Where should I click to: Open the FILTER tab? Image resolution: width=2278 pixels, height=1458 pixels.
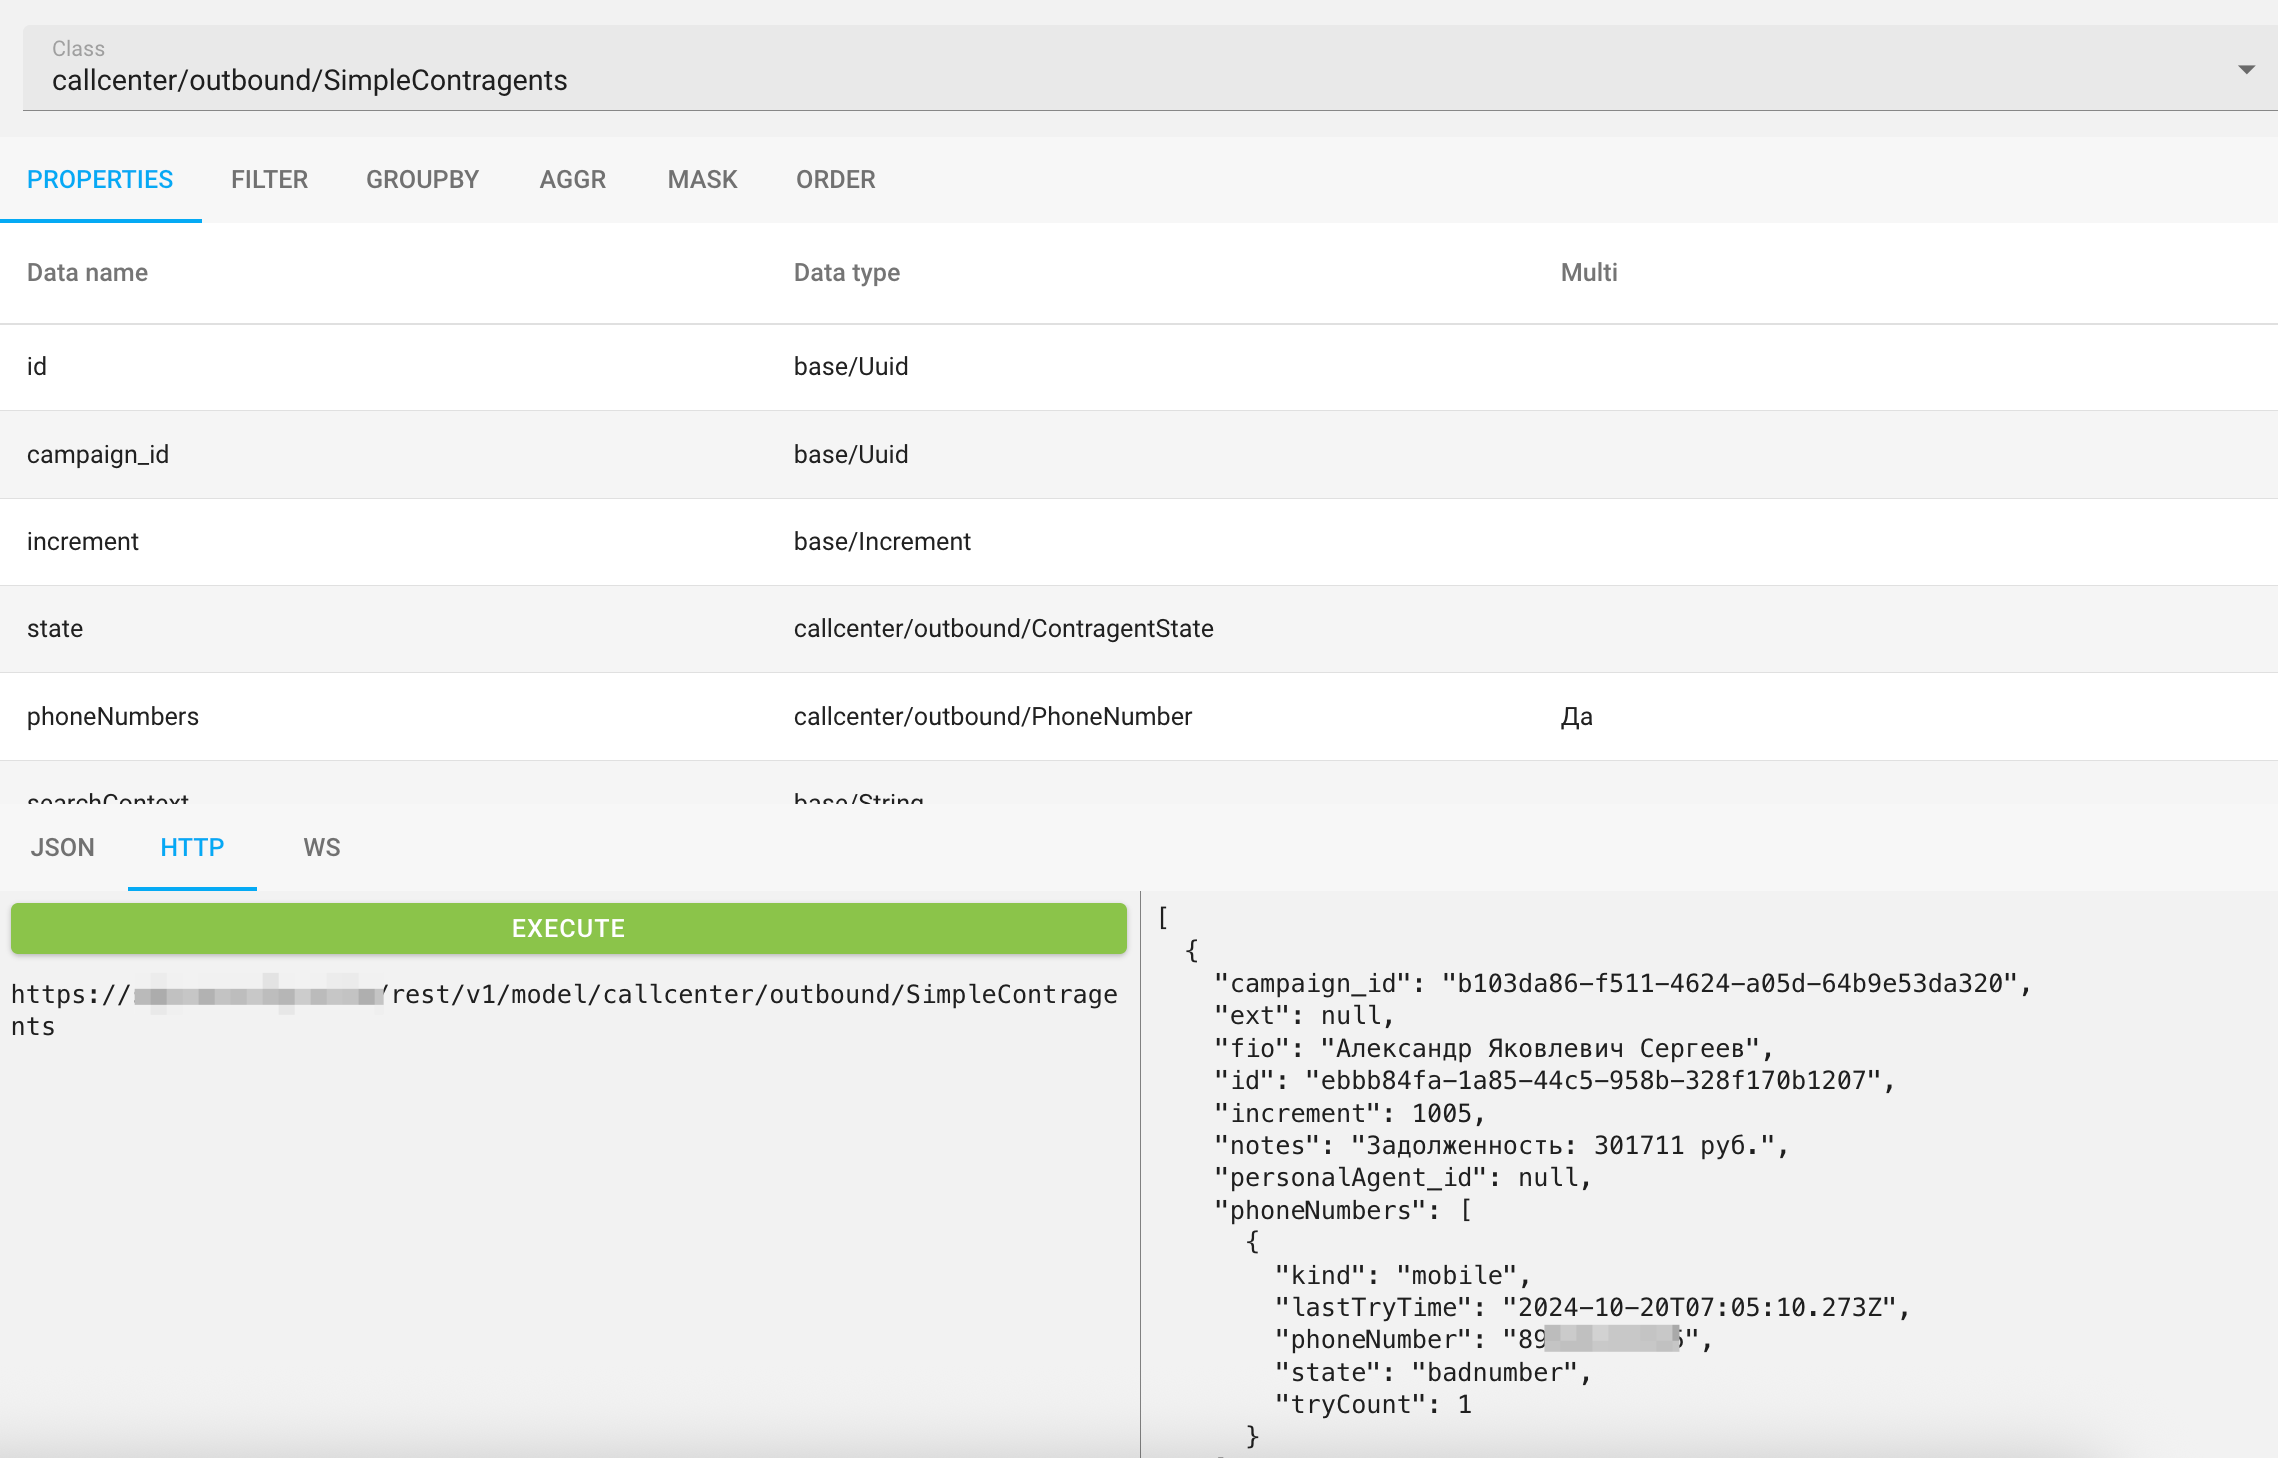[x=269, y=180]
